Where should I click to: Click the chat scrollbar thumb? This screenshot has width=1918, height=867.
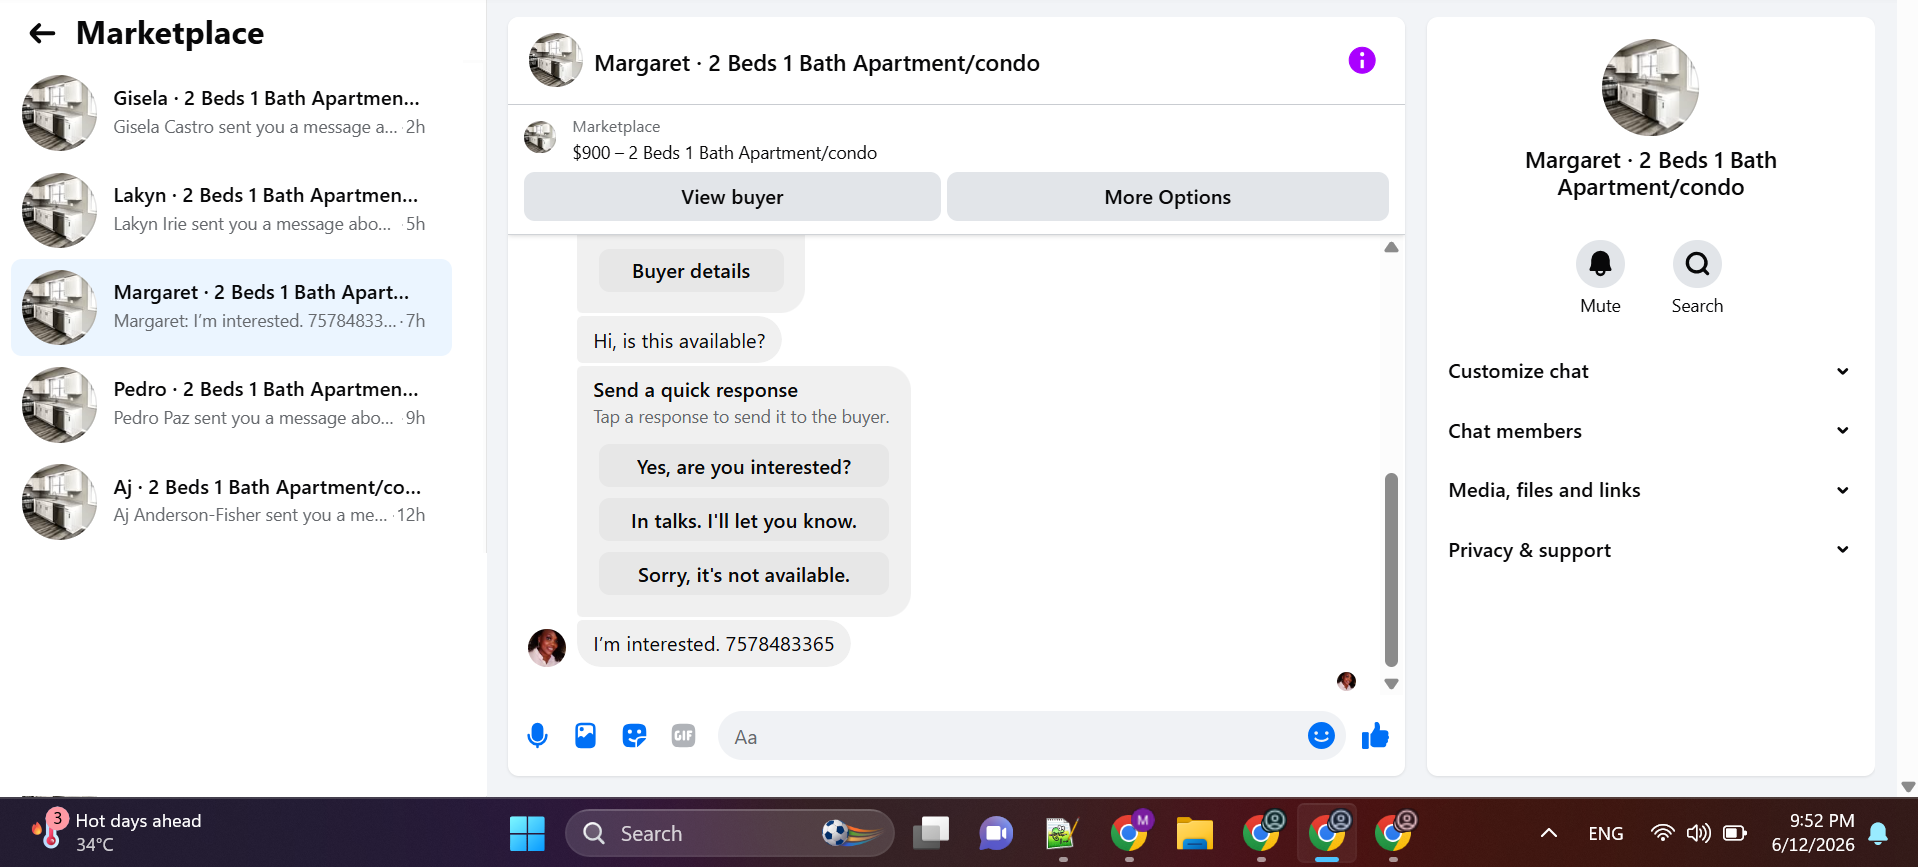1391,569
